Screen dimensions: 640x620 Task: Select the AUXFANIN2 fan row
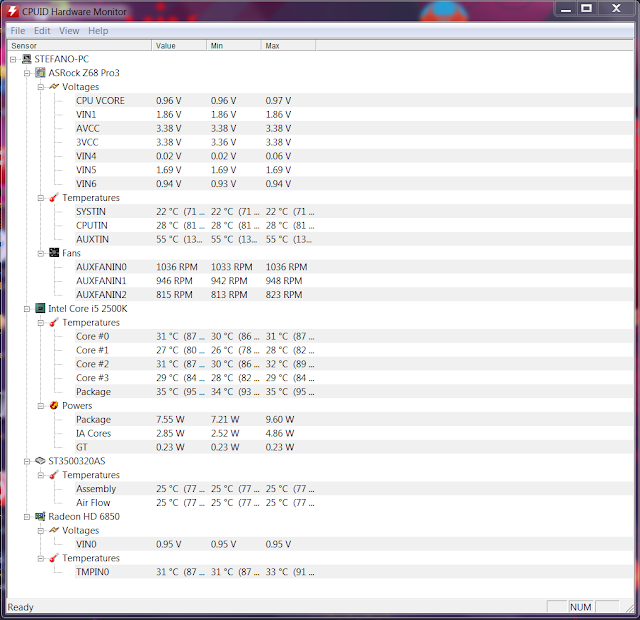click(x=354, y=295)
